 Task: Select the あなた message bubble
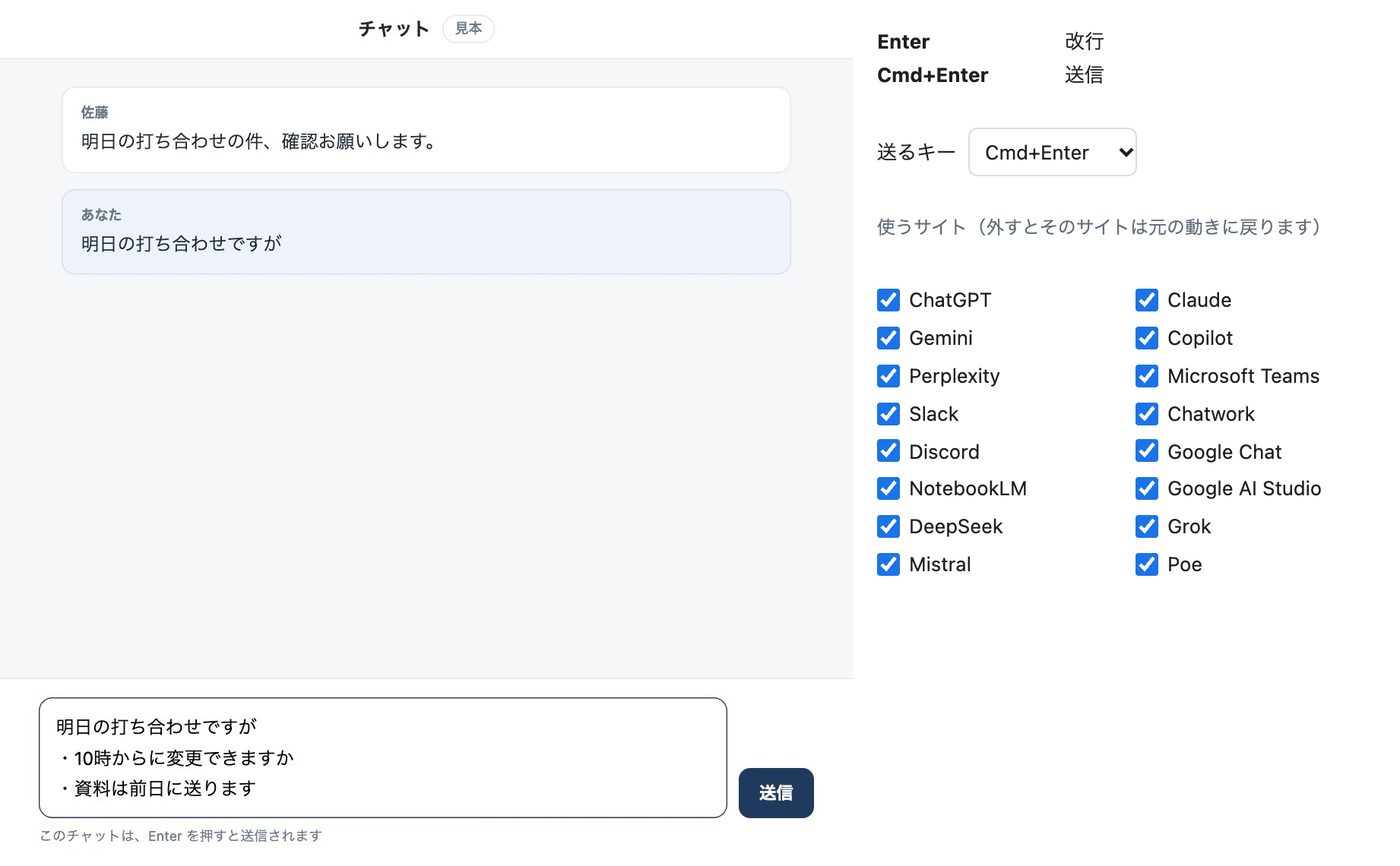(426, 232)
